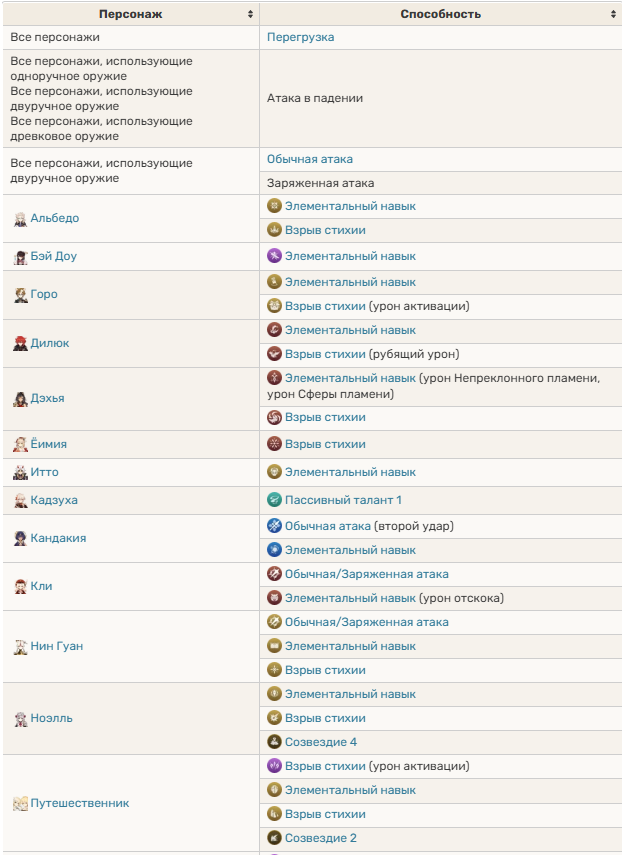Image resolution: width=622 pixels, height=855 pixels.
Task: Click Ёимия's Взрыв стихии icon
Action: coord(274,444)
